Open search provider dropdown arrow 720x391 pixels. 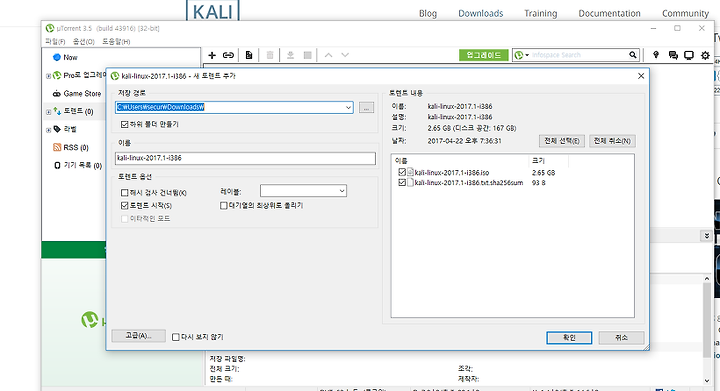point(527,55)
